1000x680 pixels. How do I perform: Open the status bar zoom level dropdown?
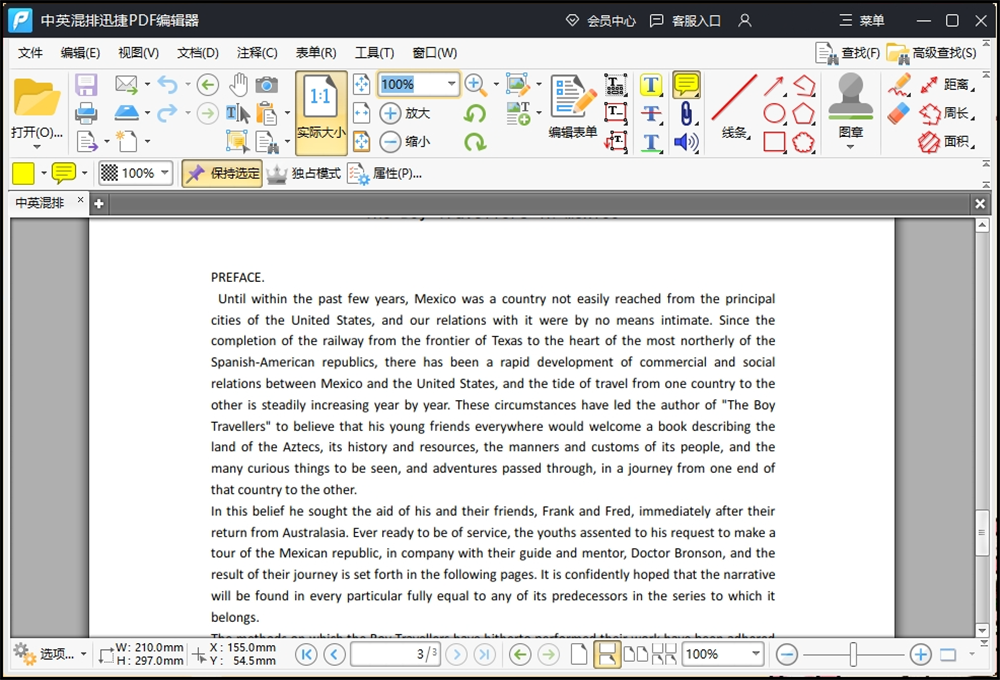[x=755, y=653]
